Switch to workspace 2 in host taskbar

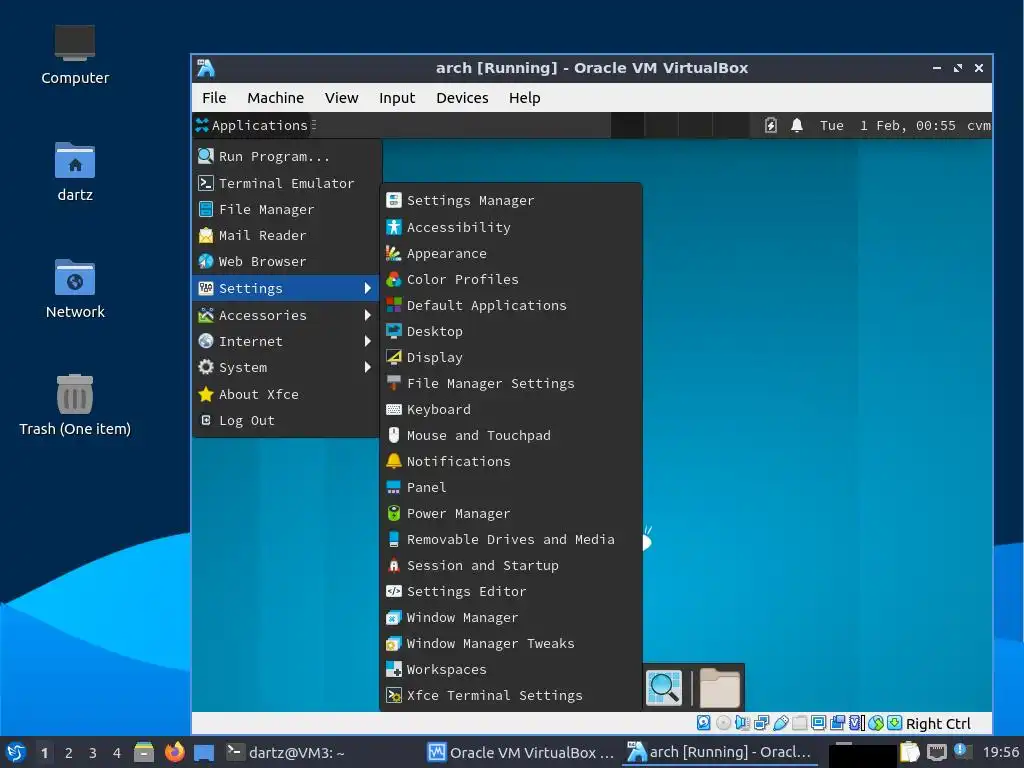[x=69, y=753]
